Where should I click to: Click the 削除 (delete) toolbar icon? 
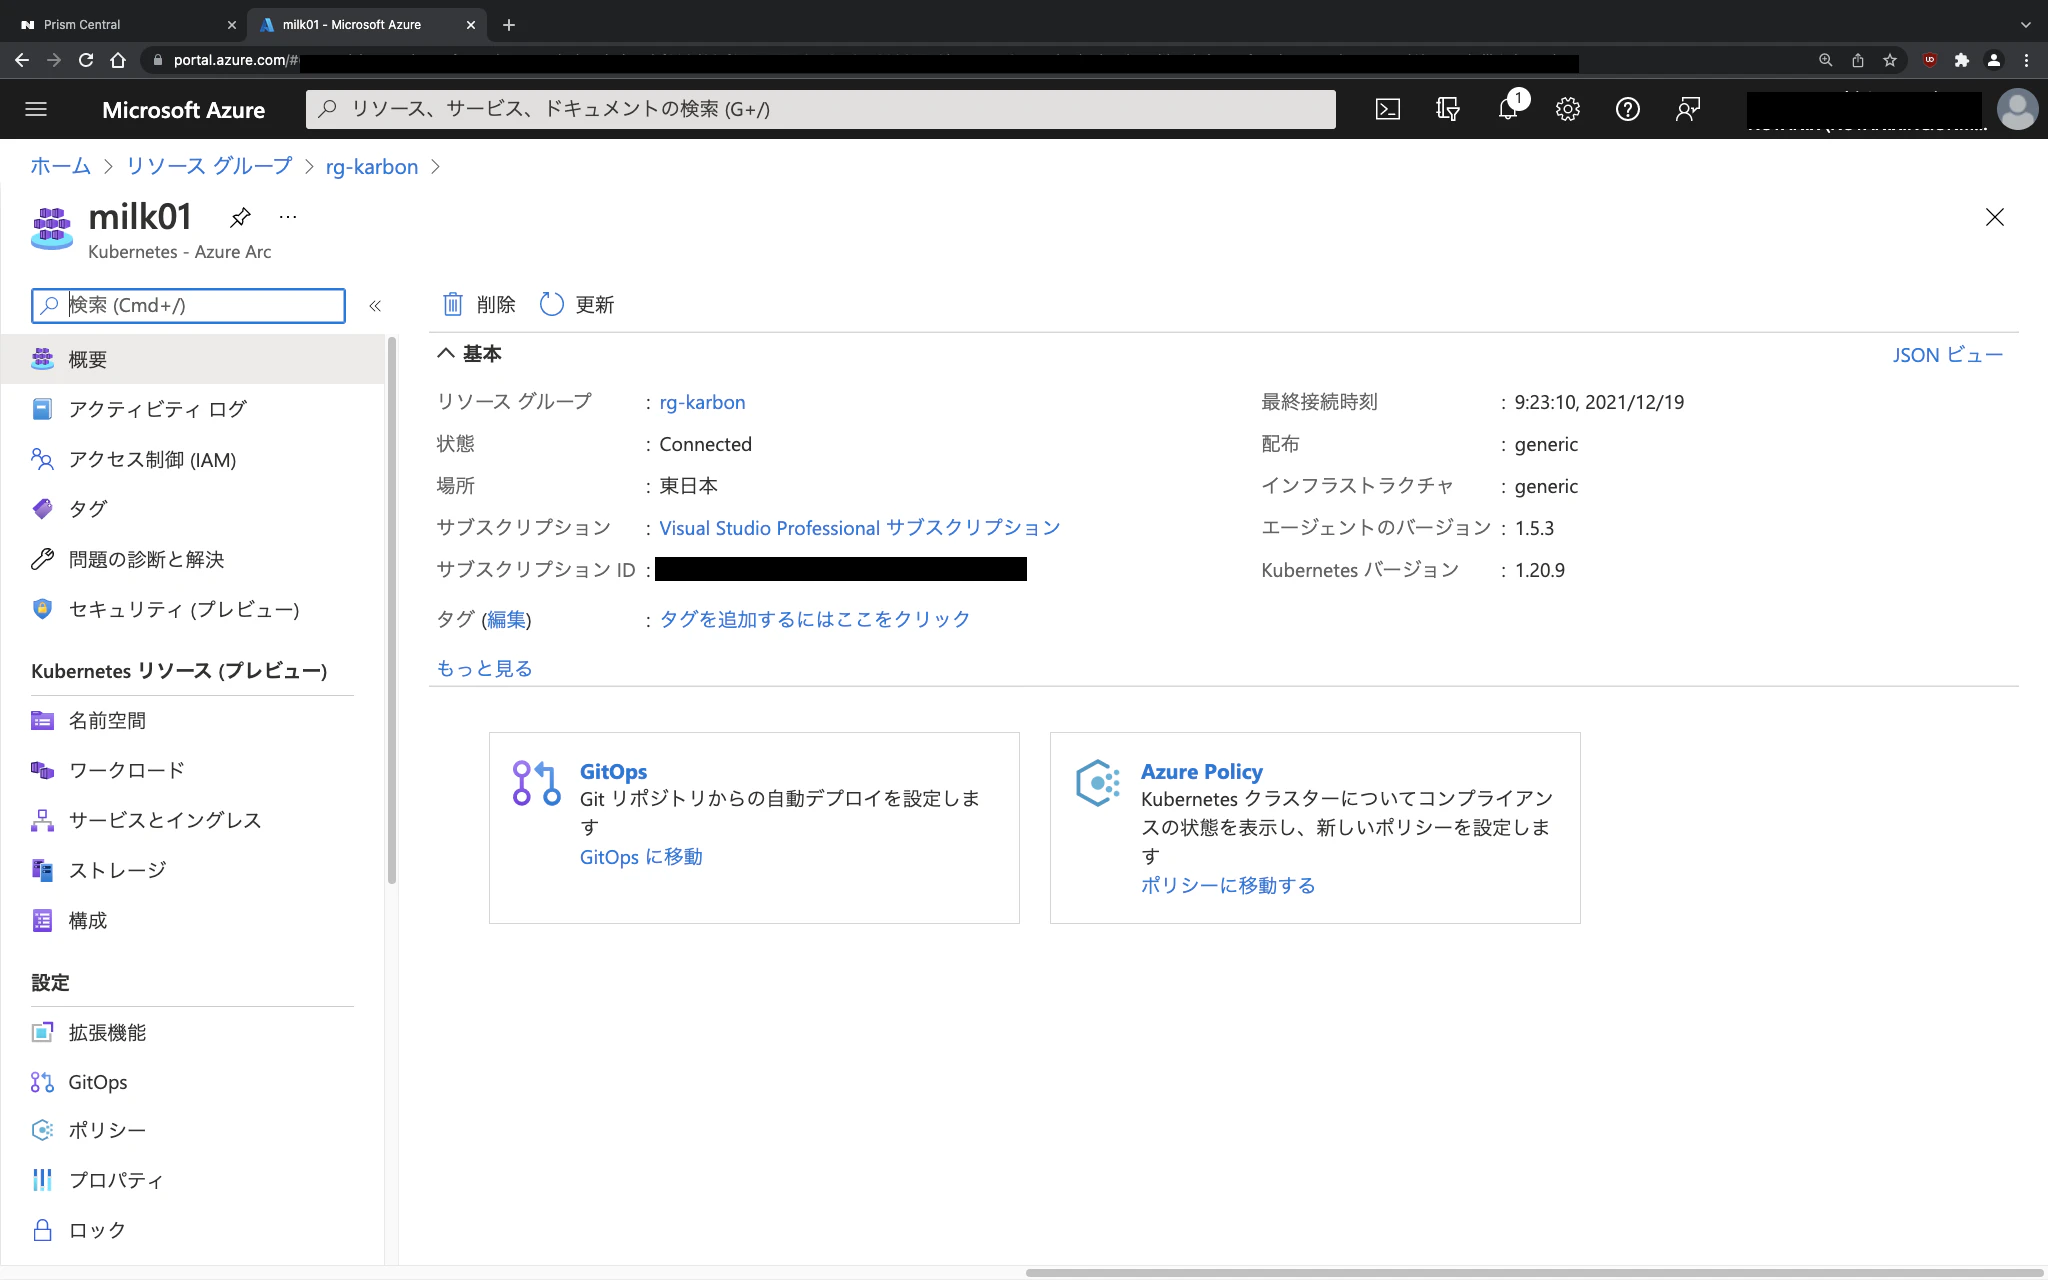pos(477,304)
